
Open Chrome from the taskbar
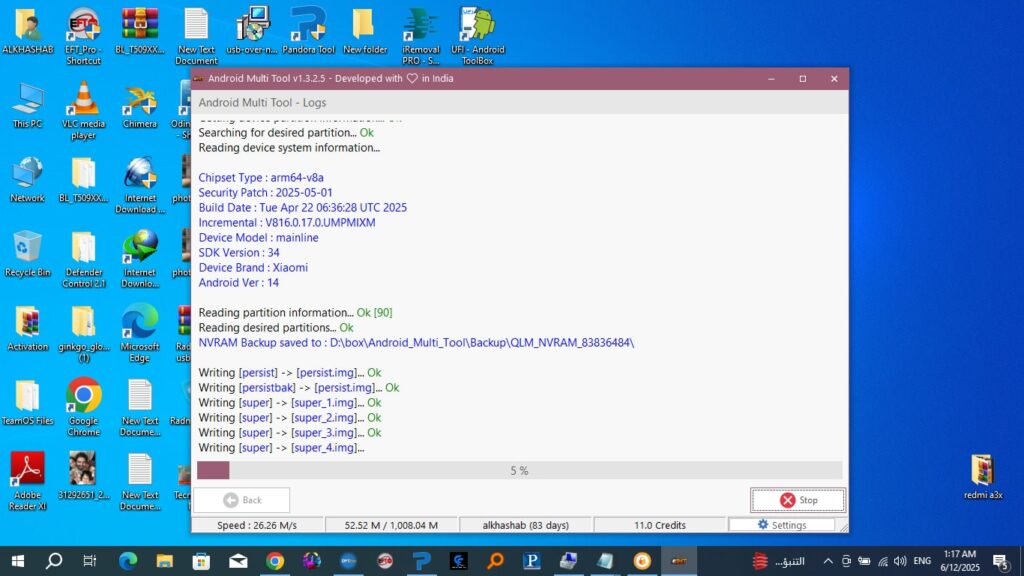point(275,561)
